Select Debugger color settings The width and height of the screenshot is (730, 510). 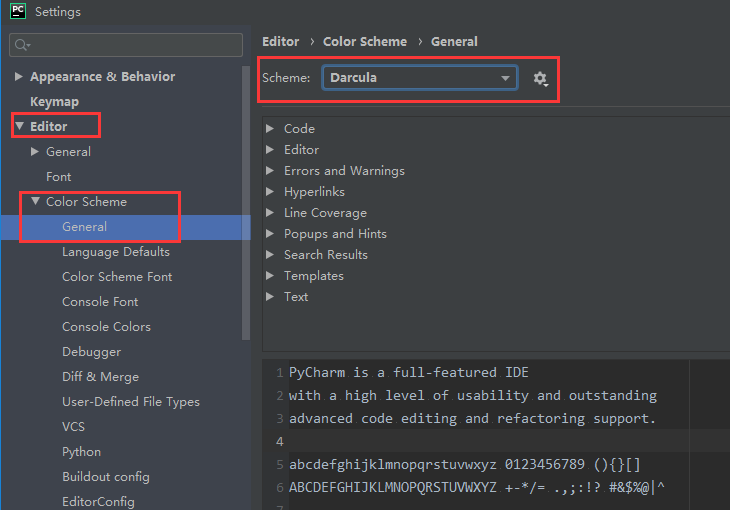click(x=92, y=352)
